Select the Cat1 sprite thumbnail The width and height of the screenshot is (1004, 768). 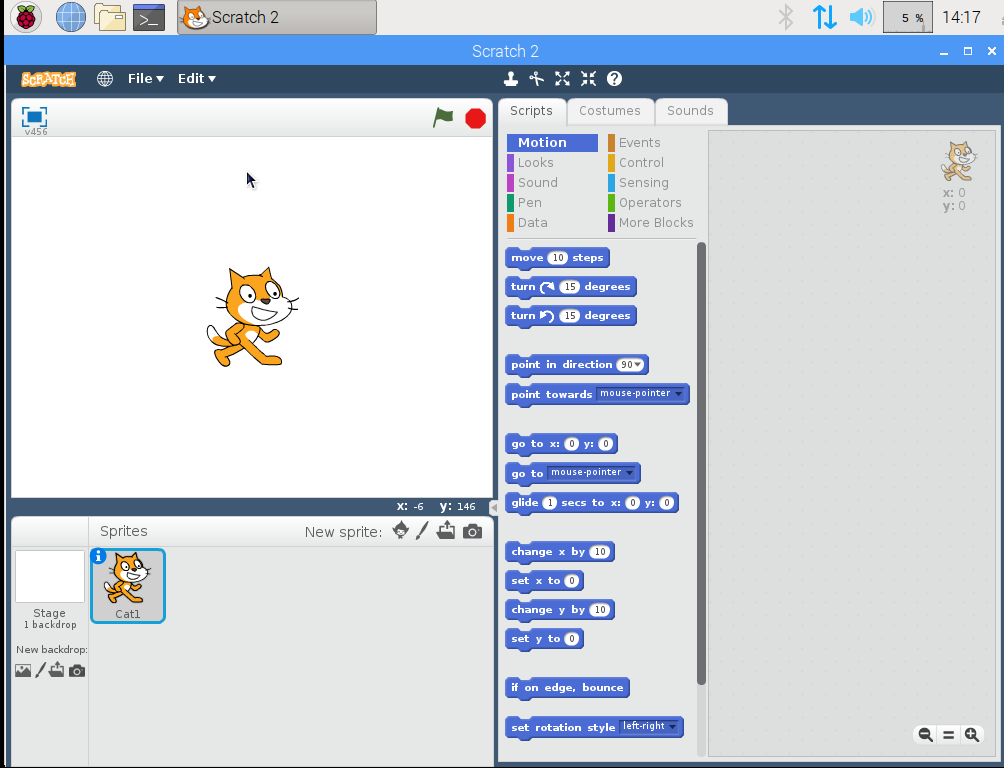[127, 585]
